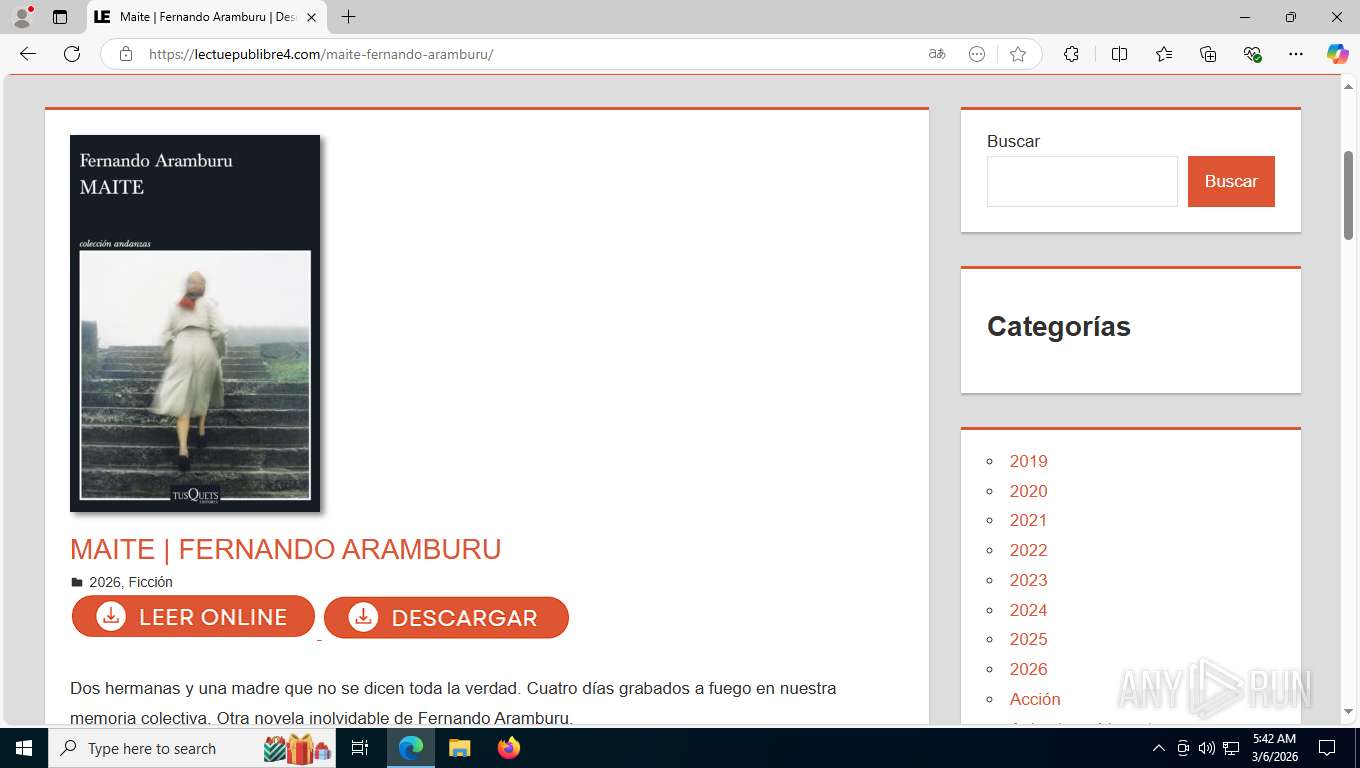Launch the Copilot sidebar icon

pos(1337,54)
